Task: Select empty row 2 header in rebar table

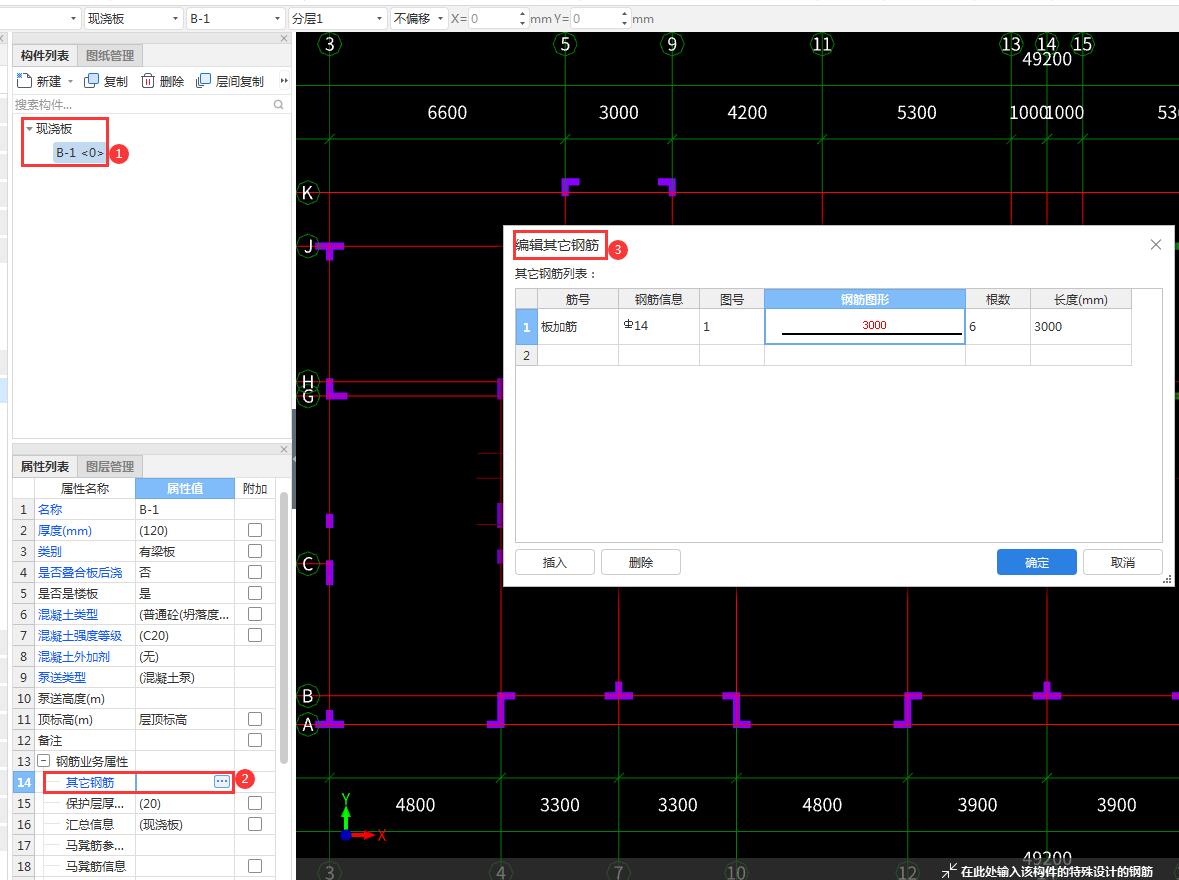Action: click(x=526, y=355)
